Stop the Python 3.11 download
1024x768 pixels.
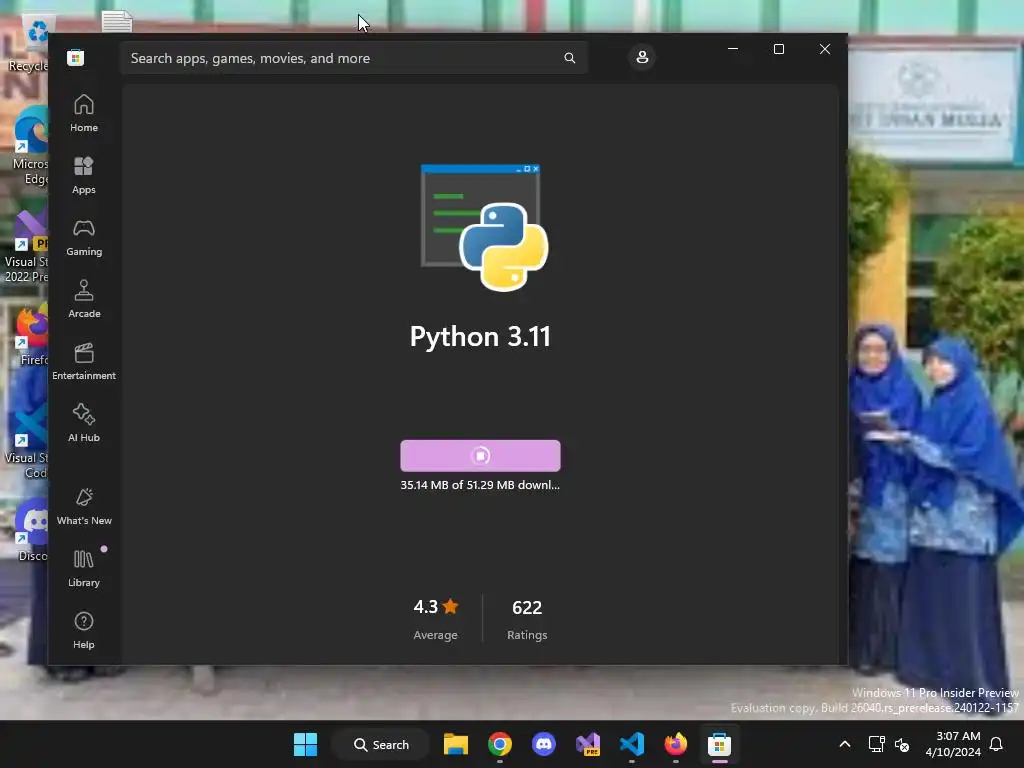click(x=480, y=455)
